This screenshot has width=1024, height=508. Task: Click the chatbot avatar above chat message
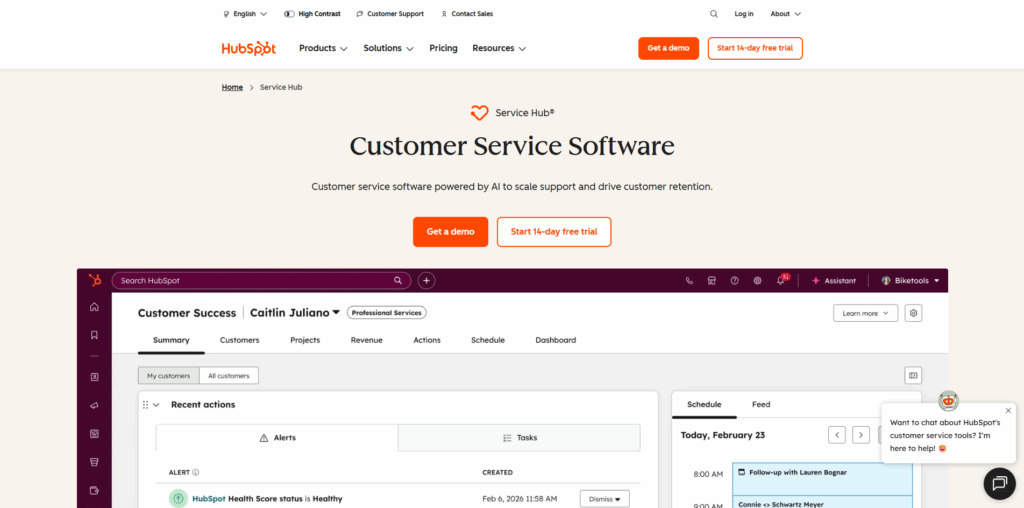(948, 400)
